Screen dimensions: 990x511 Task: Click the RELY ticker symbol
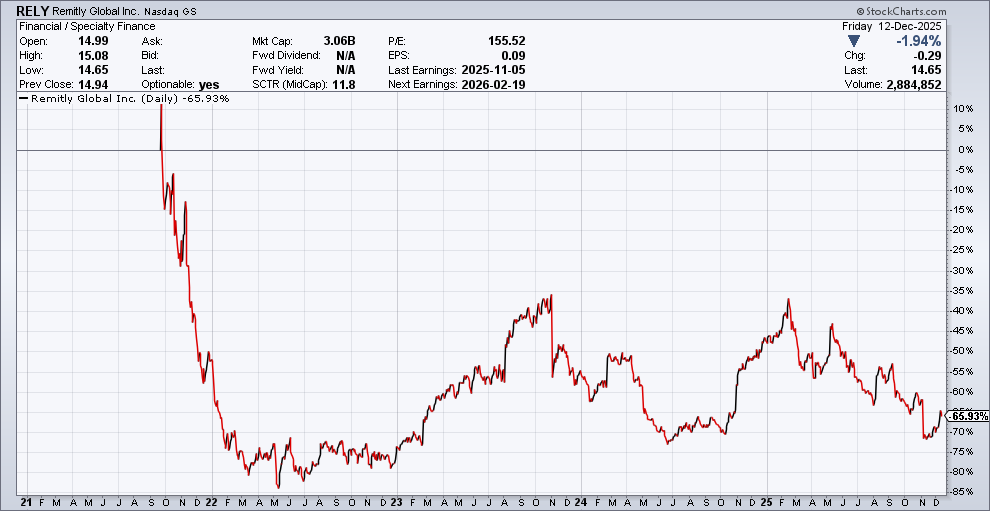32,9
